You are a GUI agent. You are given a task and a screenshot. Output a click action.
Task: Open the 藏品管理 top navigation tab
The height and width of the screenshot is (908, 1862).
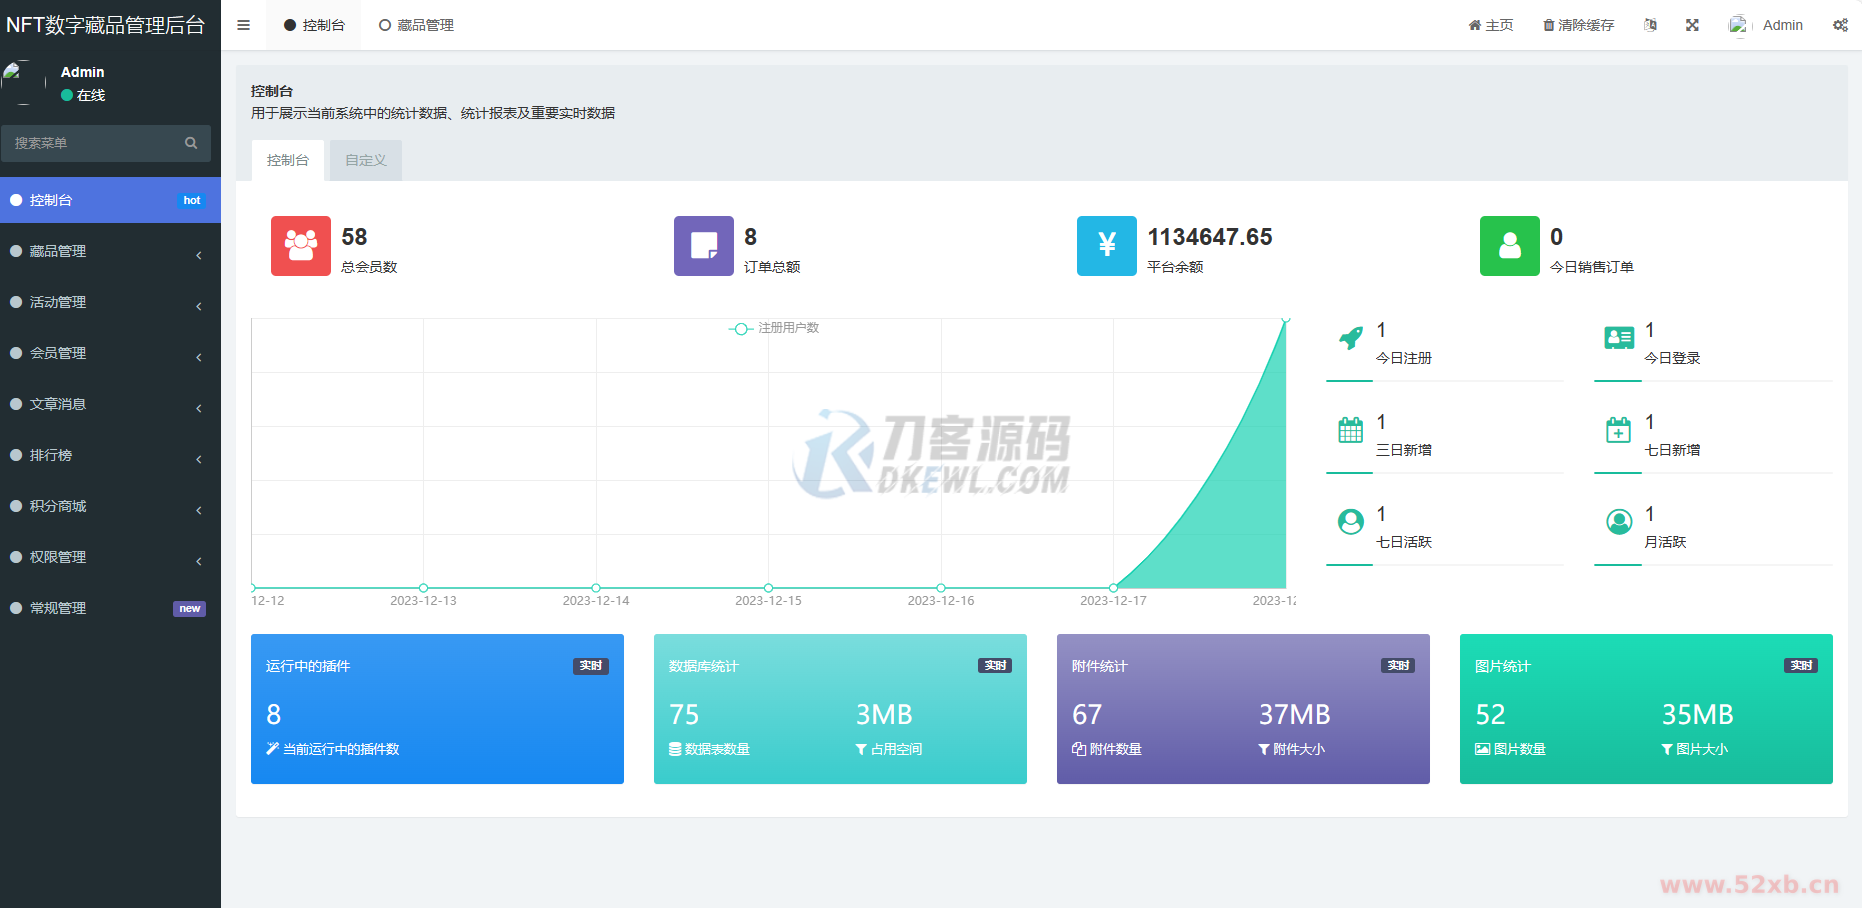pos(416,25)
